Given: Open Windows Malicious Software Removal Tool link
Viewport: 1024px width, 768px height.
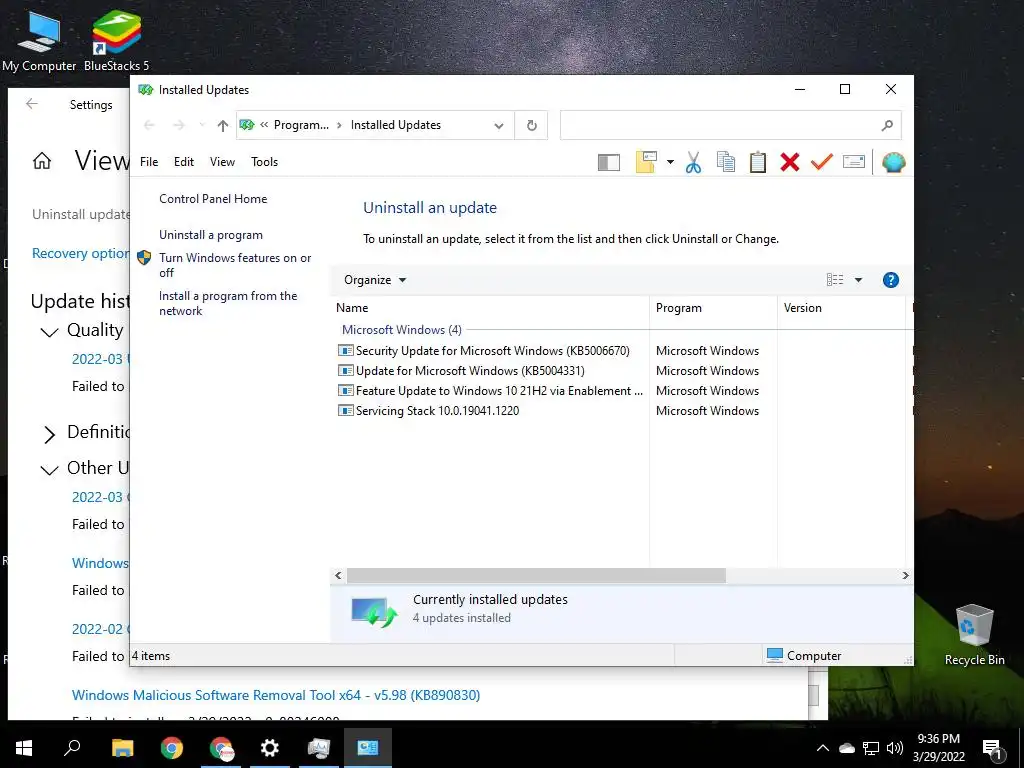Looking at the screenshot, I should pos(276,695).
